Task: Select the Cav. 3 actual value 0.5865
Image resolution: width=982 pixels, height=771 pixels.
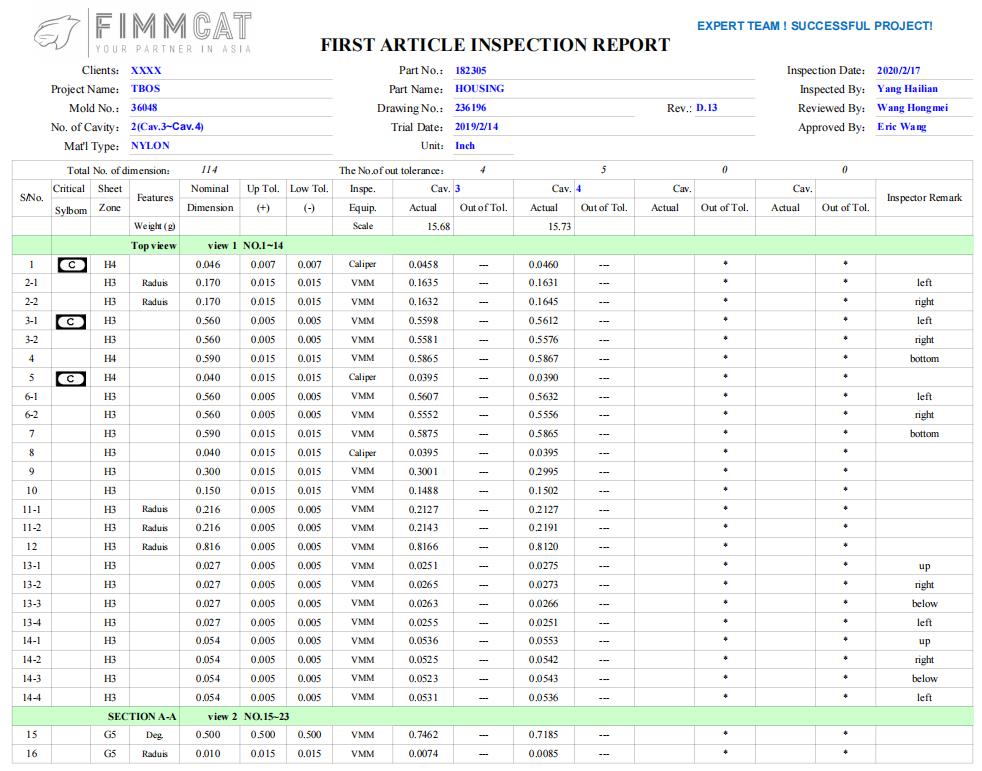Action: point(423,358)
